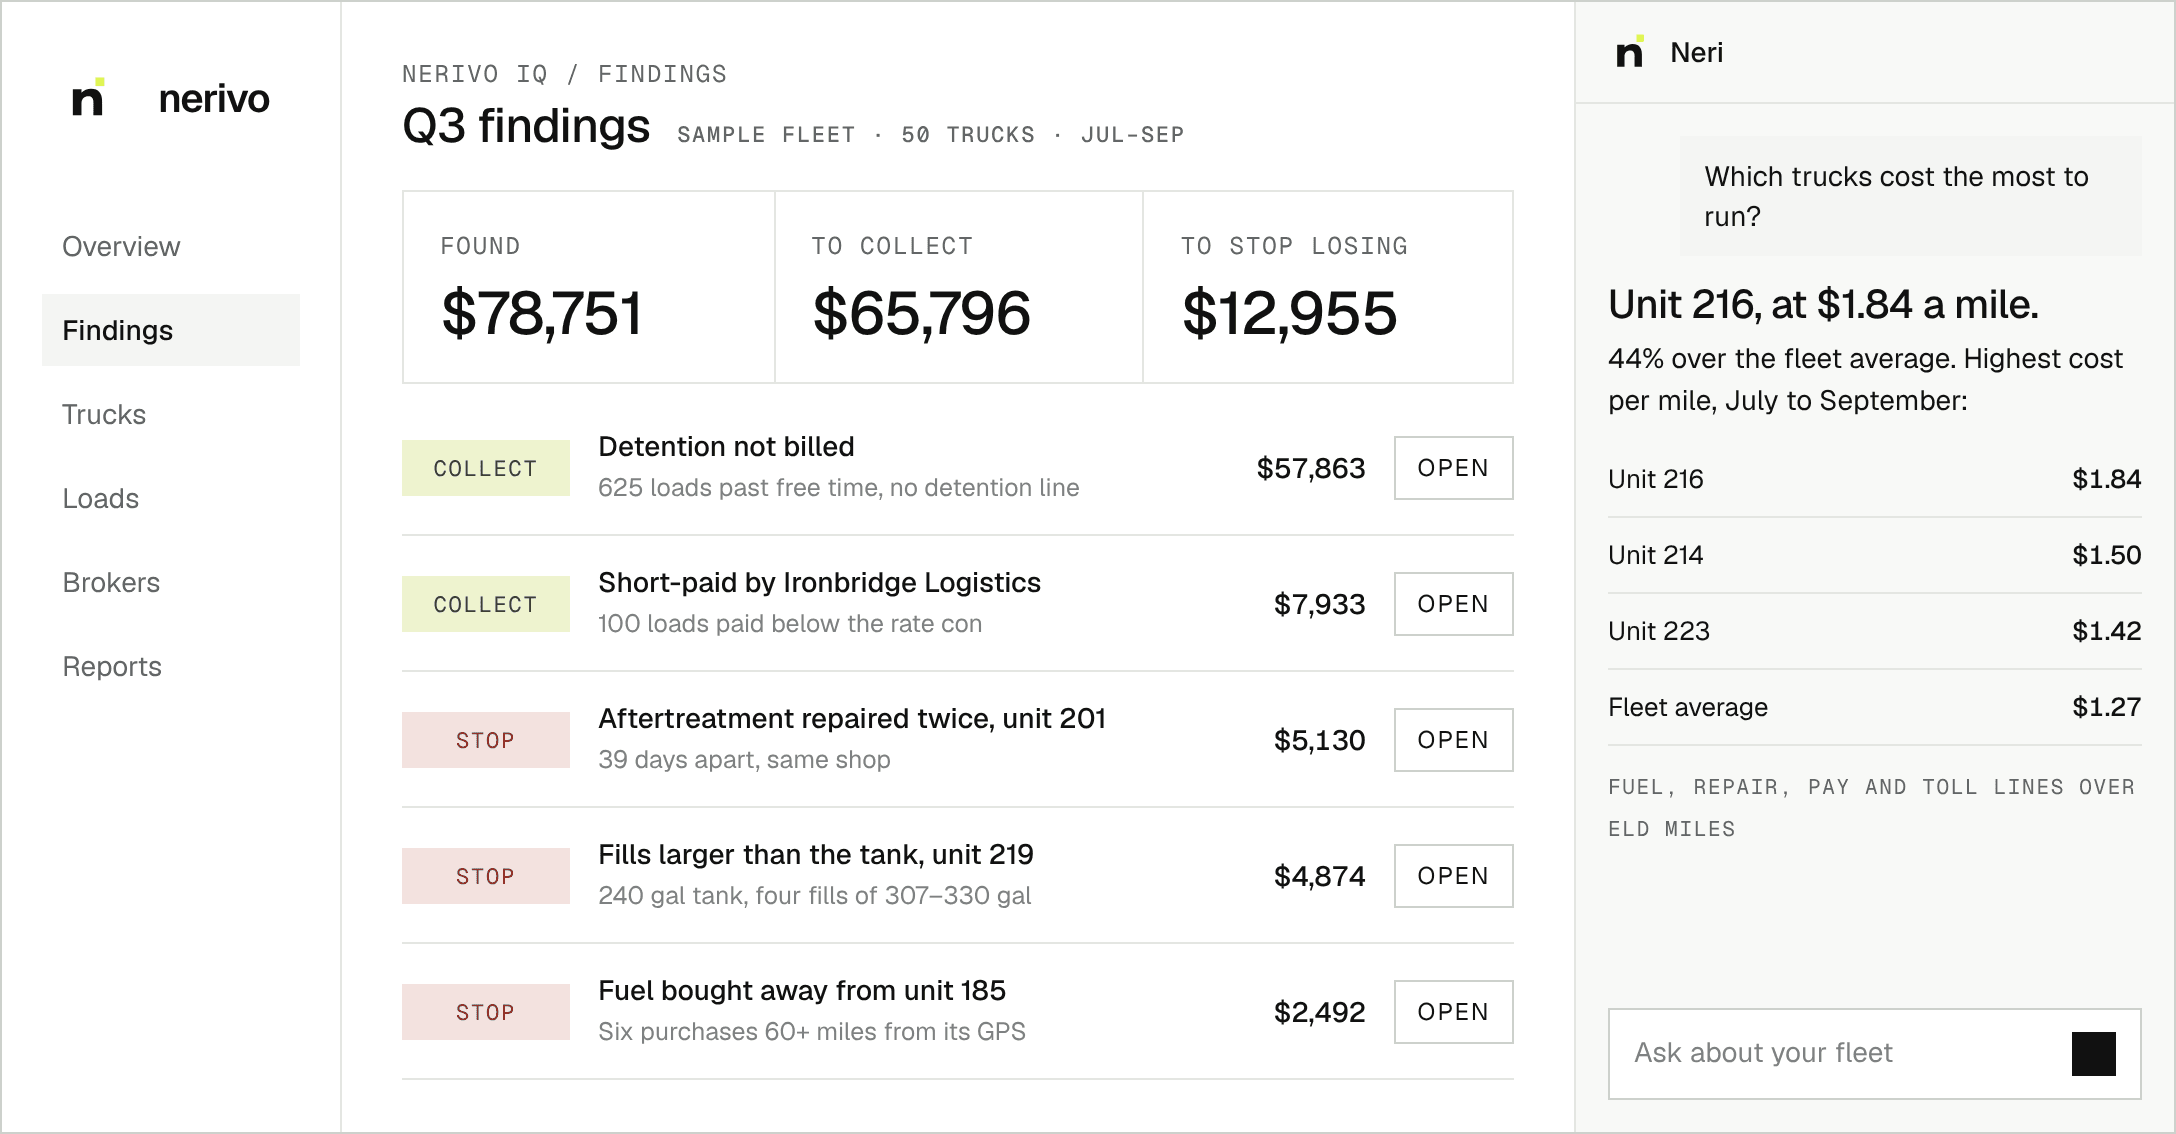Viewport: 2176px width, 1134px height.
Task: Click the STOP tag for unit 185
Action: pos(486,1012)
